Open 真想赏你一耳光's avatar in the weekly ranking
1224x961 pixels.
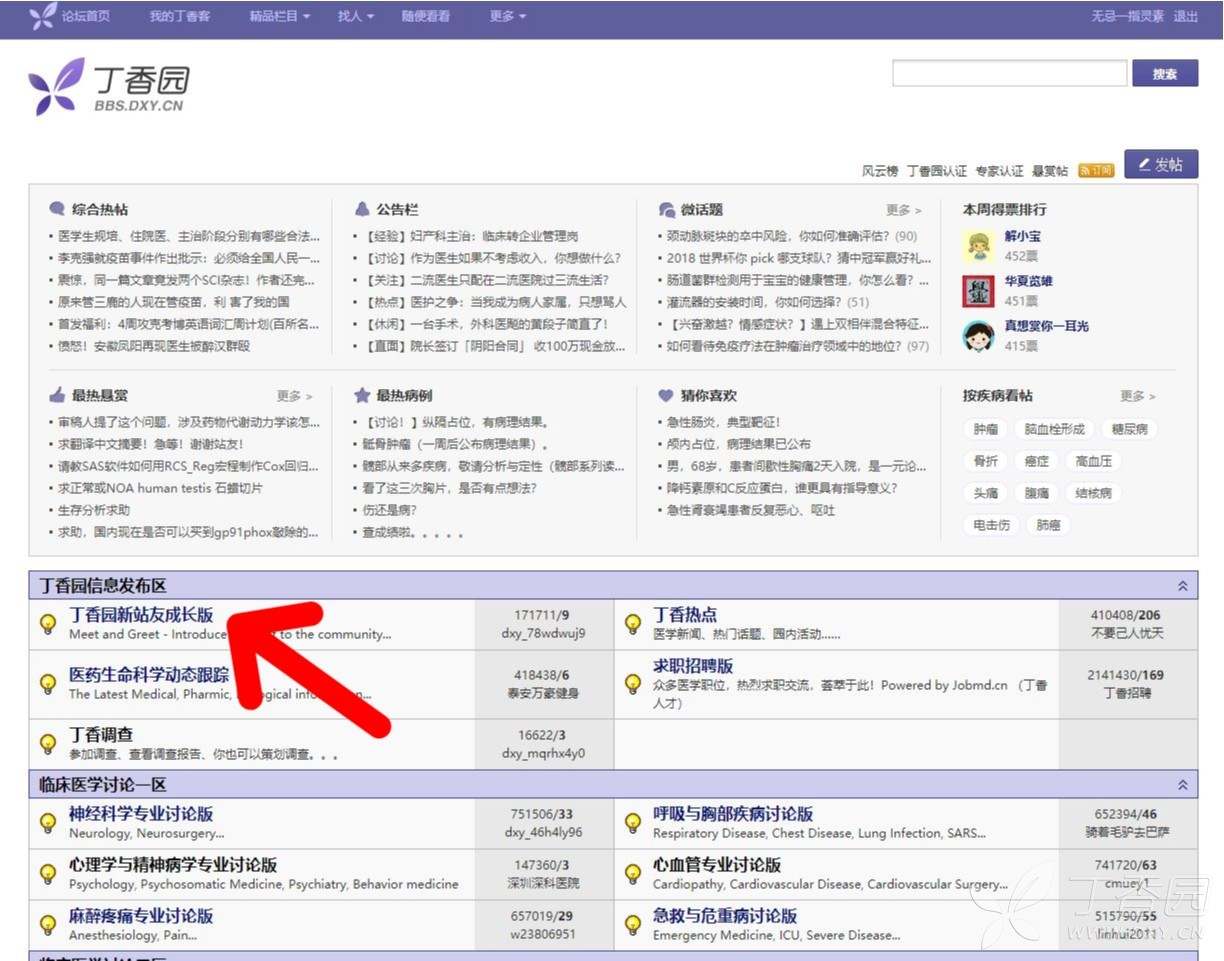coord(978,335)
